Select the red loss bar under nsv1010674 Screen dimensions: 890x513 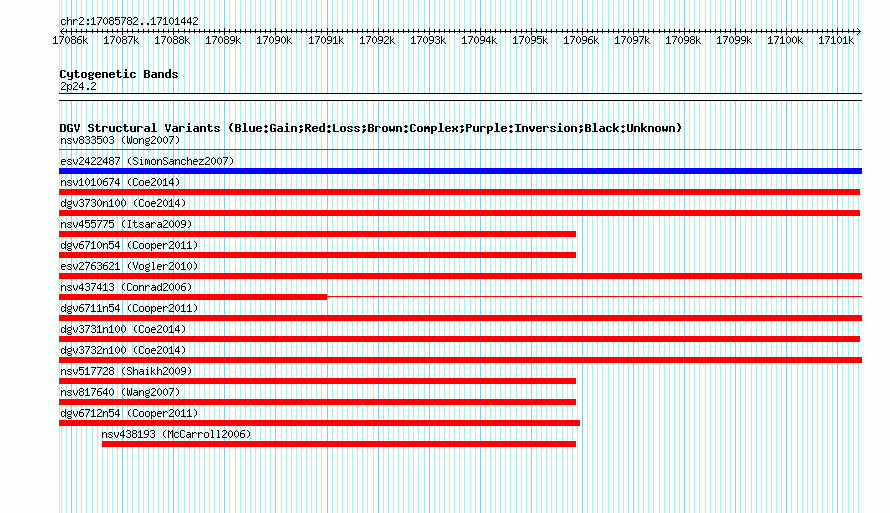point(459,192)
